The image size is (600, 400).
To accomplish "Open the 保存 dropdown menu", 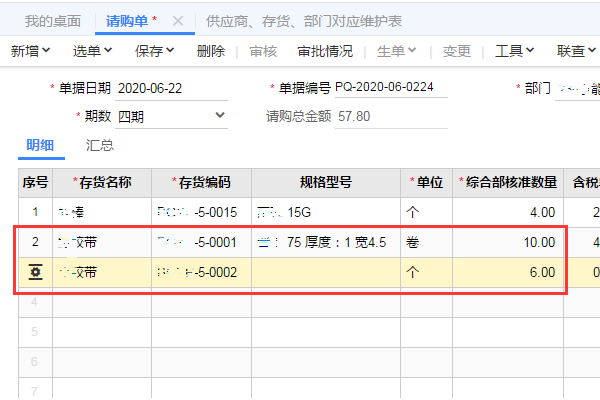I will coord(154,51).
